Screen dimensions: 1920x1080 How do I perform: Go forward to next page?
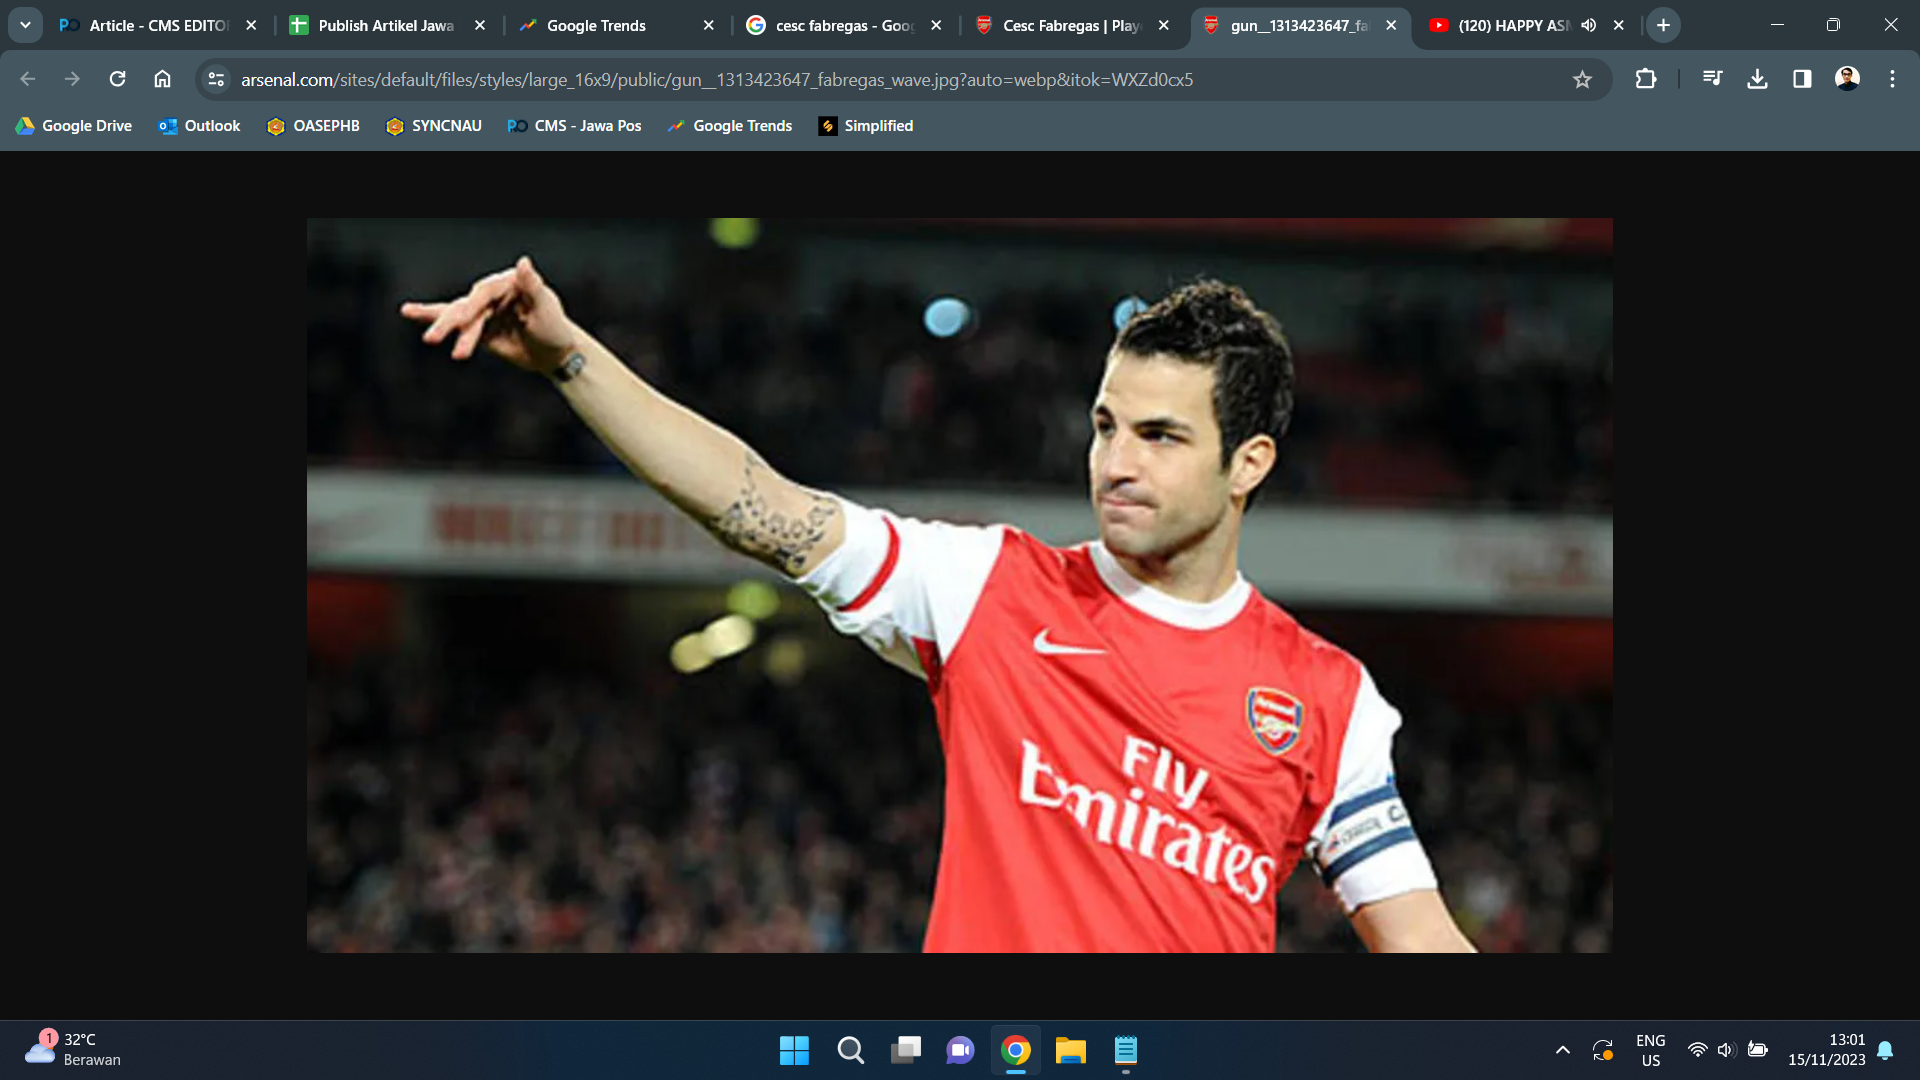click(72, 79)
